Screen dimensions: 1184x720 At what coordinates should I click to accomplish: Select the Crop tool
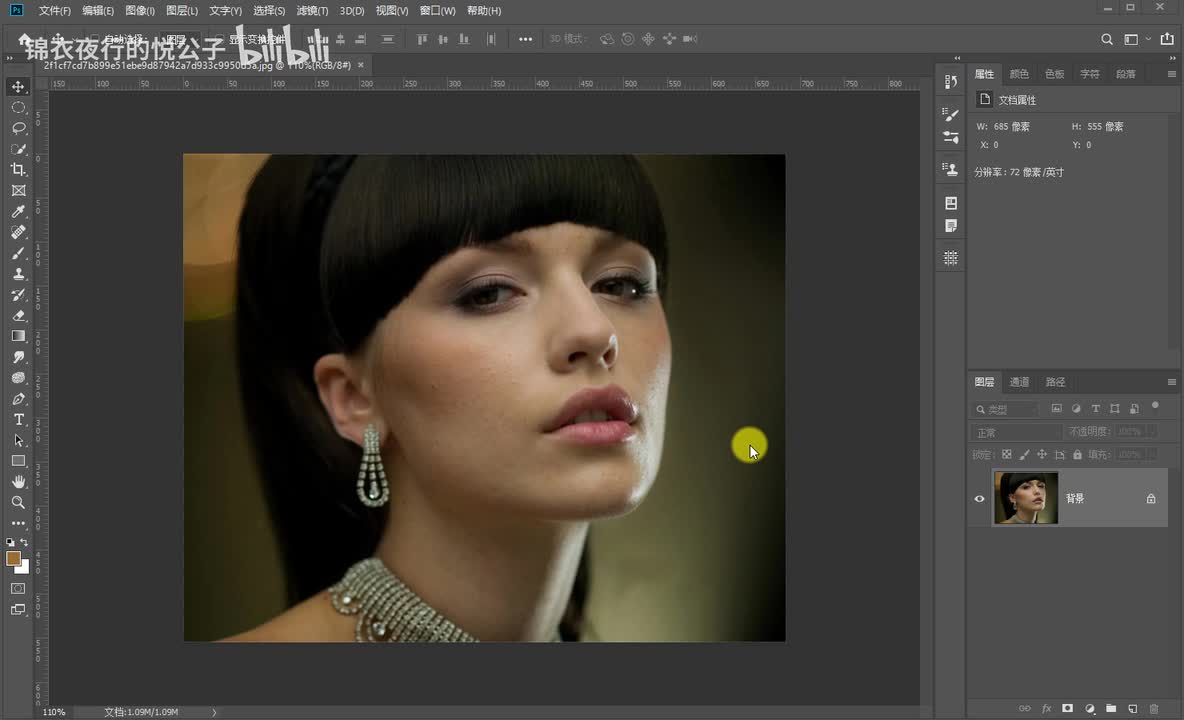click(x=18, y=169)
